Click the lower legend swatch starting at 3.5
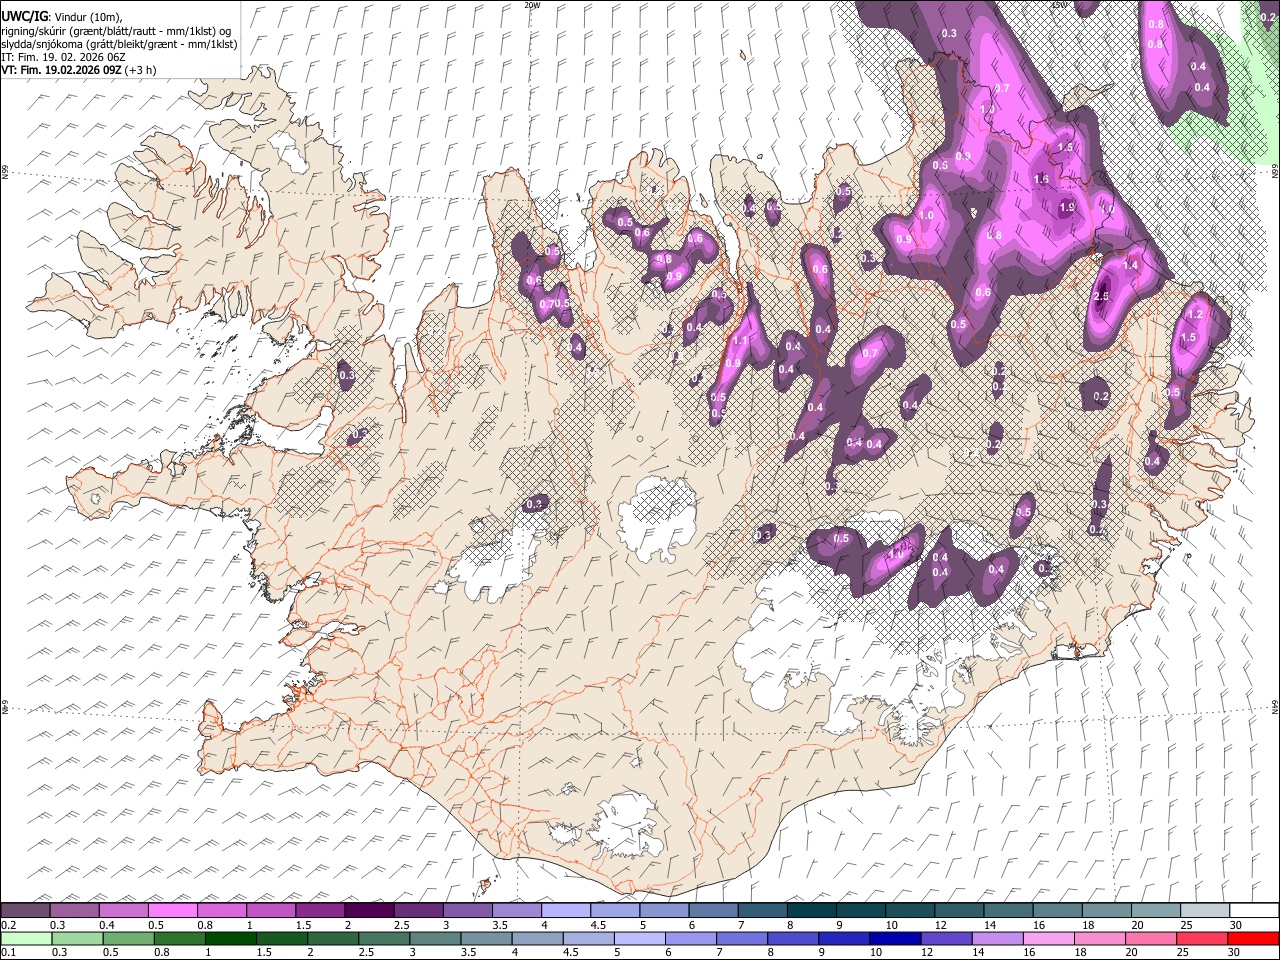Image resolution: width=1280 pixels, height=960 pixels. pyautogui.click(x=486, y=939)
